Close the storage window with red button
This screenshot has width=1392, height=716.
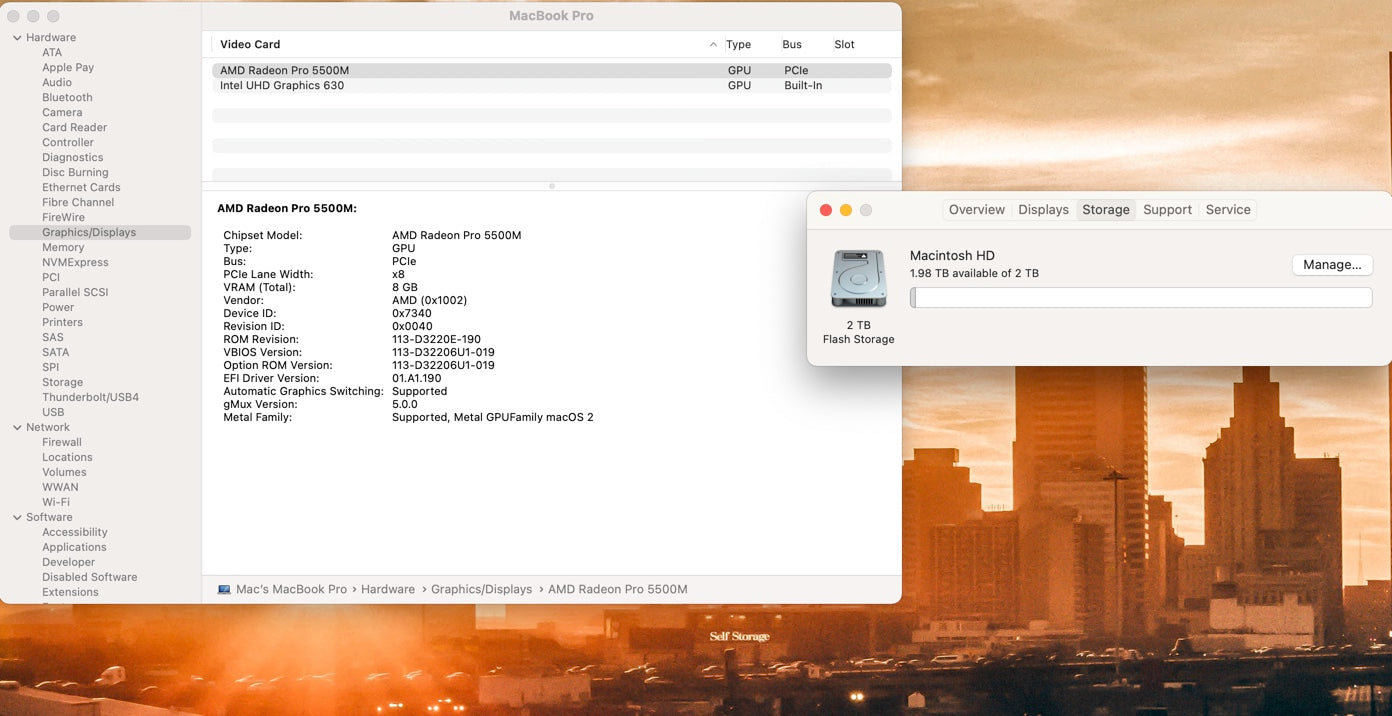point(826,210)
